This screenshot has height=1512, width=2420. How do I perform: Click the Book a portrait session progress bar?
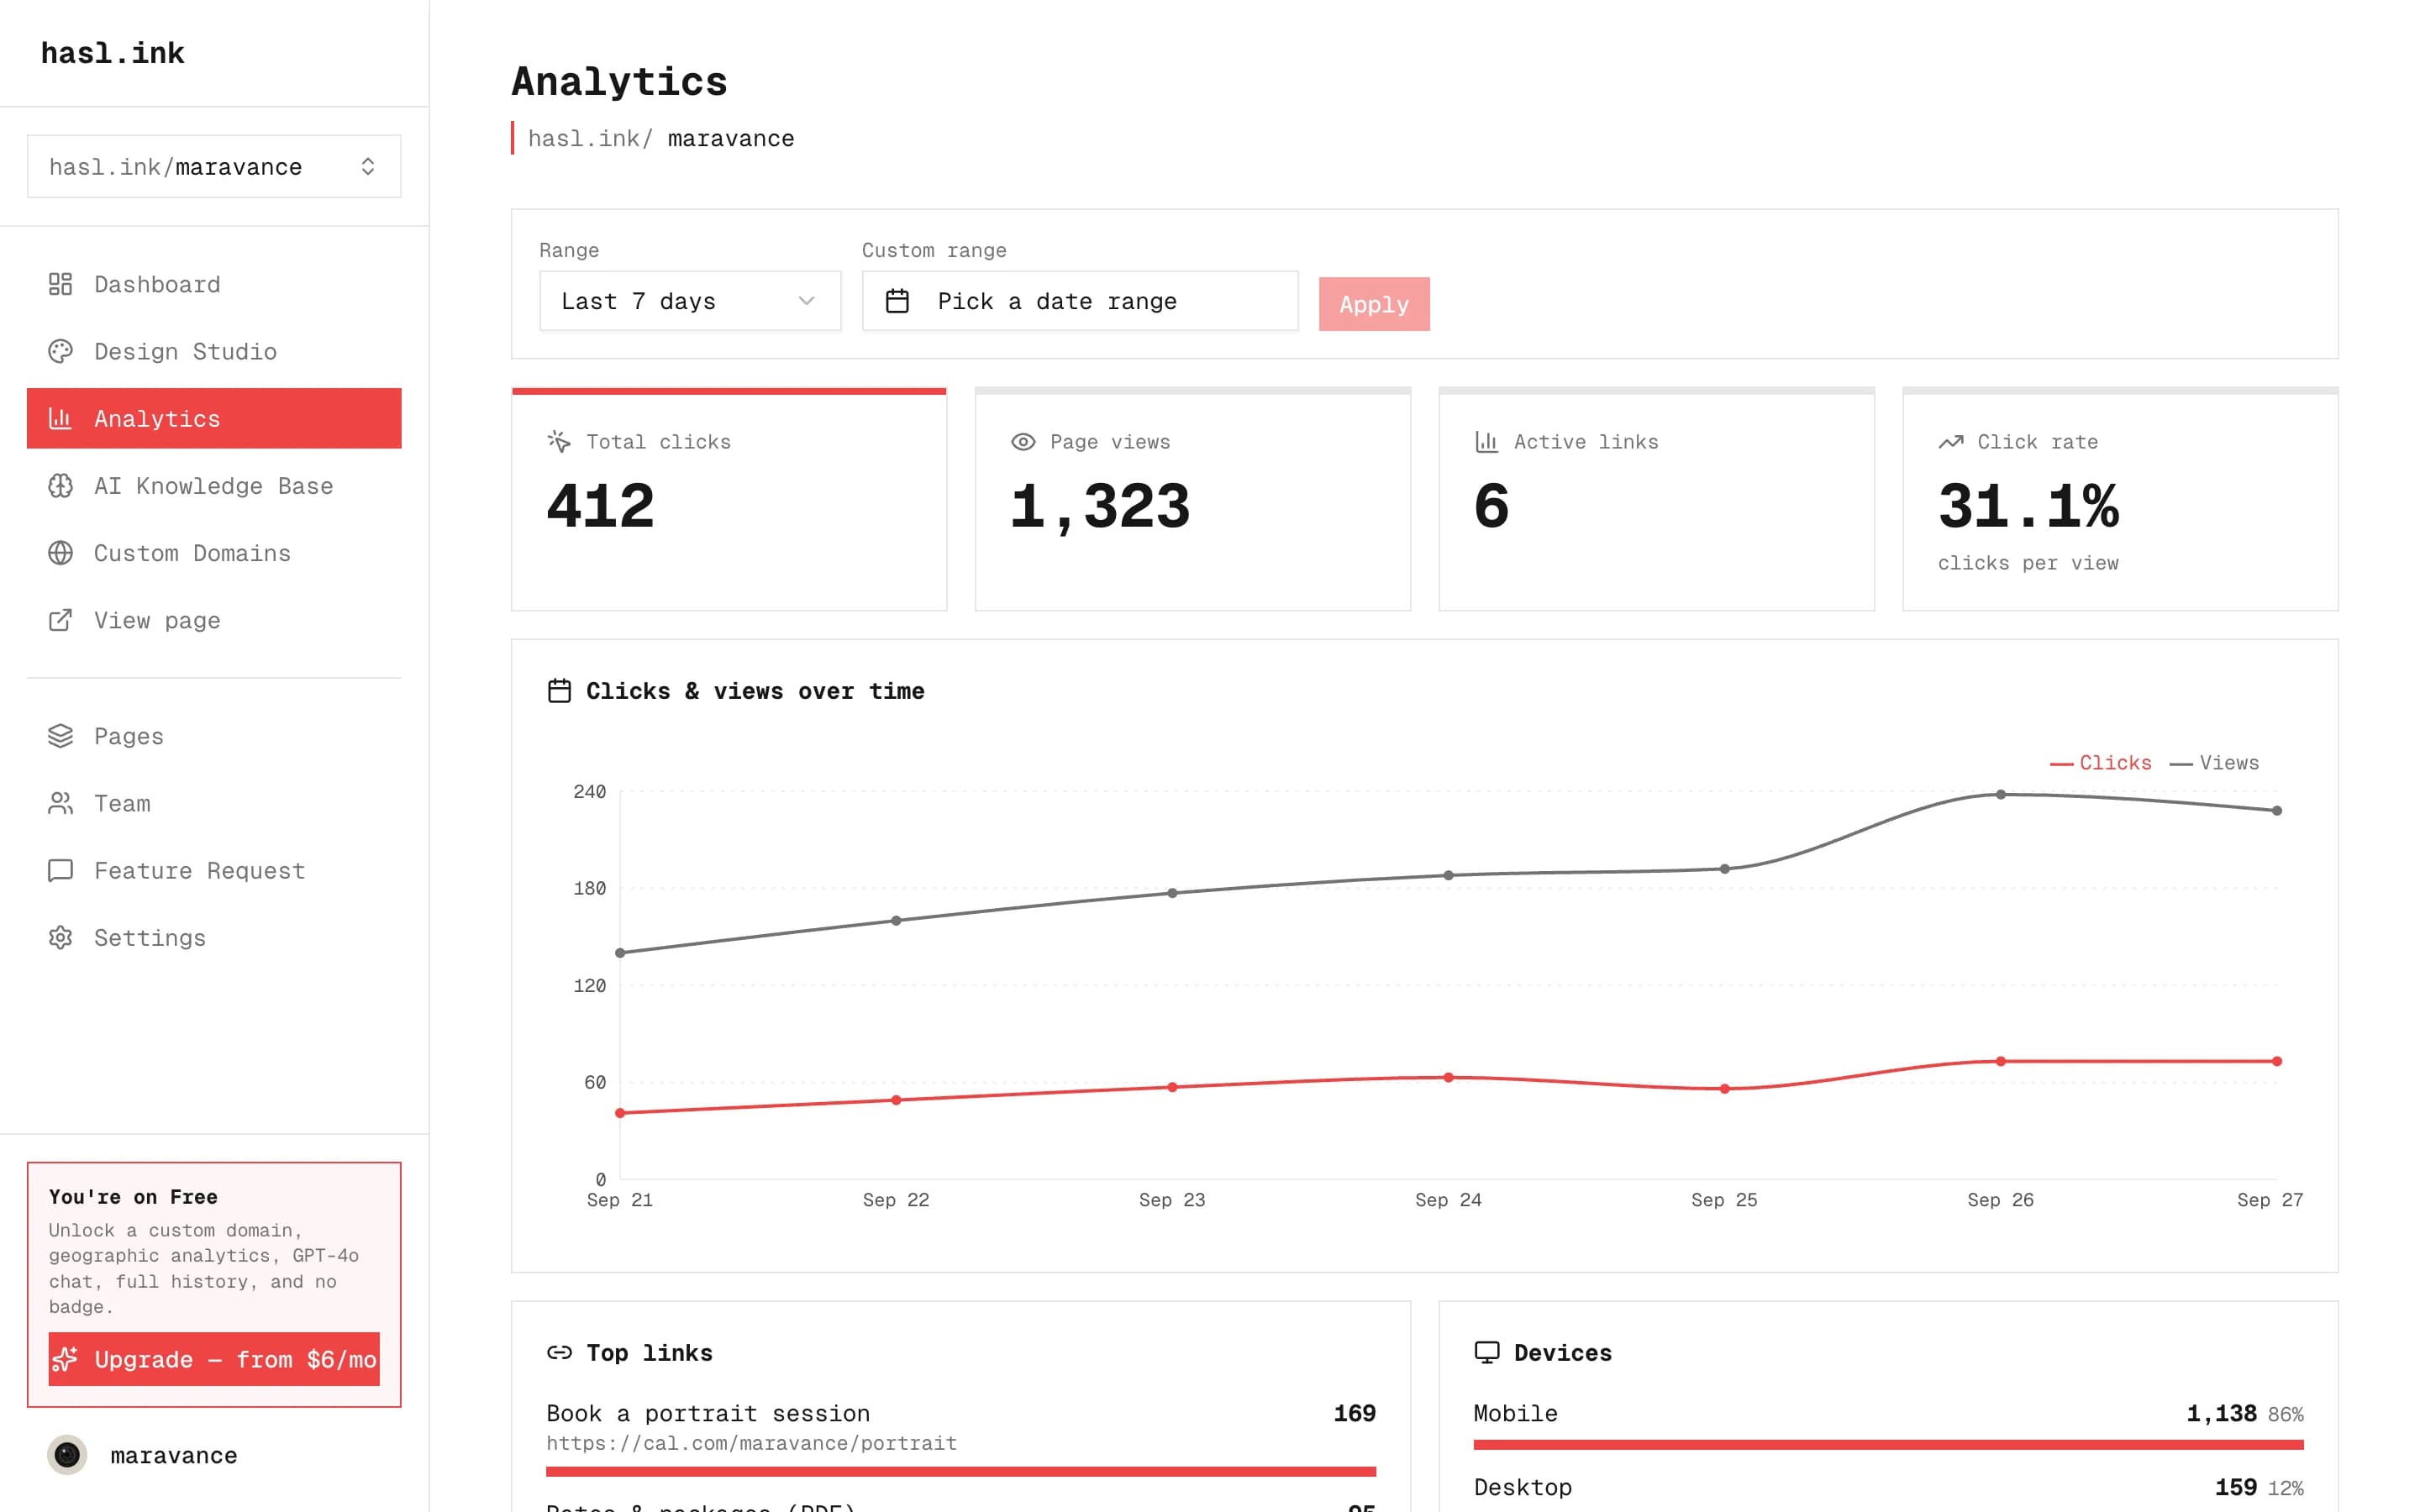pos(961,1472)
